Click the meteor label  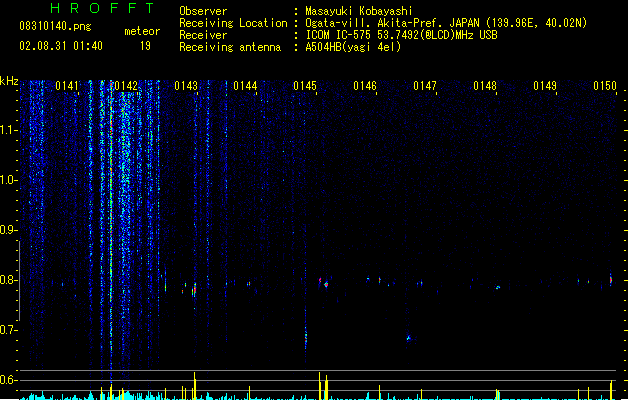pos(142,31)
